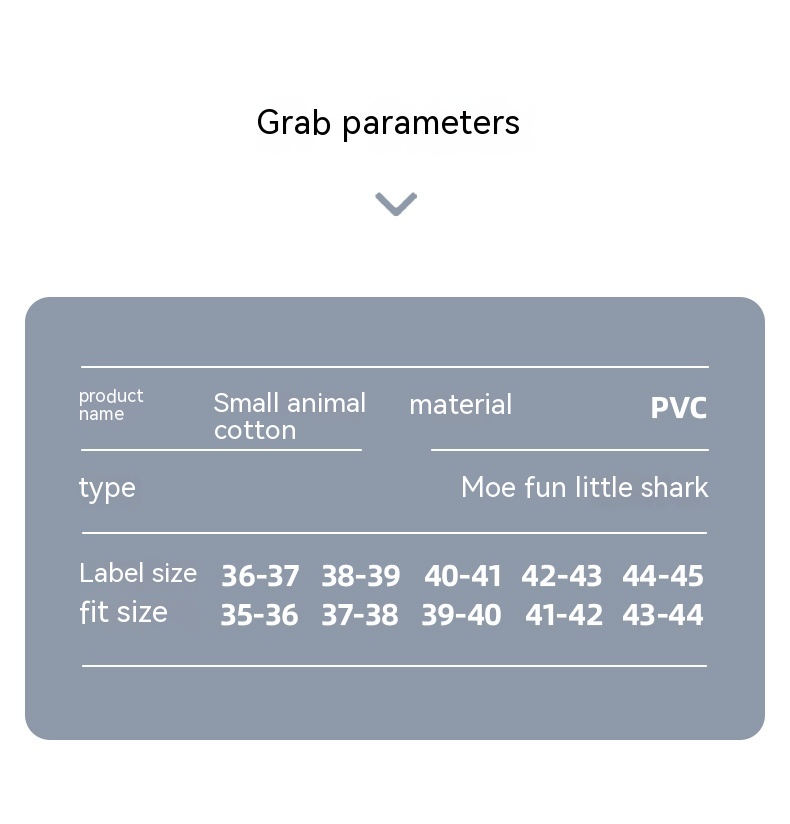Click "Small animal cotton" product value

pyautogui.click(x=289, y=416)
